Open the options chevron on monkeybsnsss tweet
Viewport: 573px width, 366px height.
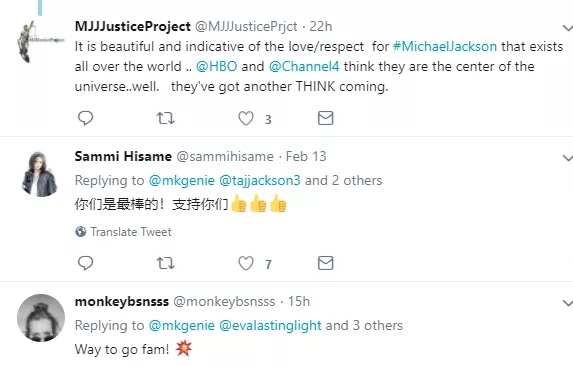[568, 303]
